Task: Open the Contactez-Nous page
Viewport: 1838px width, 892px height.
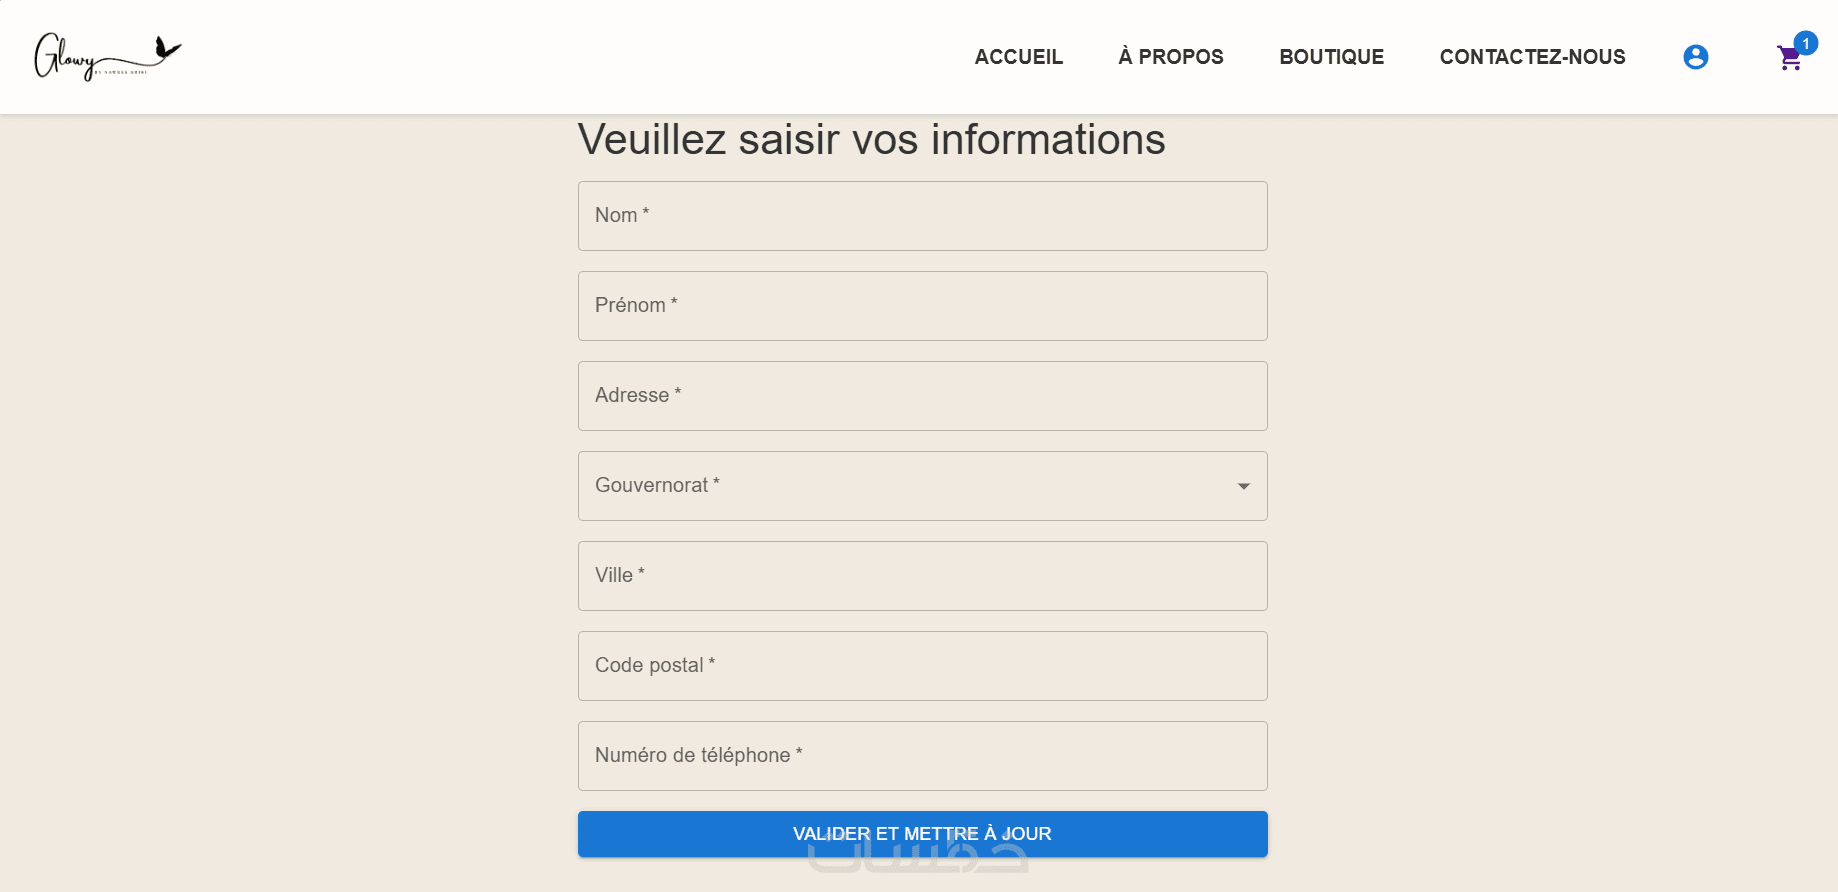Action: coord(1532,57)
